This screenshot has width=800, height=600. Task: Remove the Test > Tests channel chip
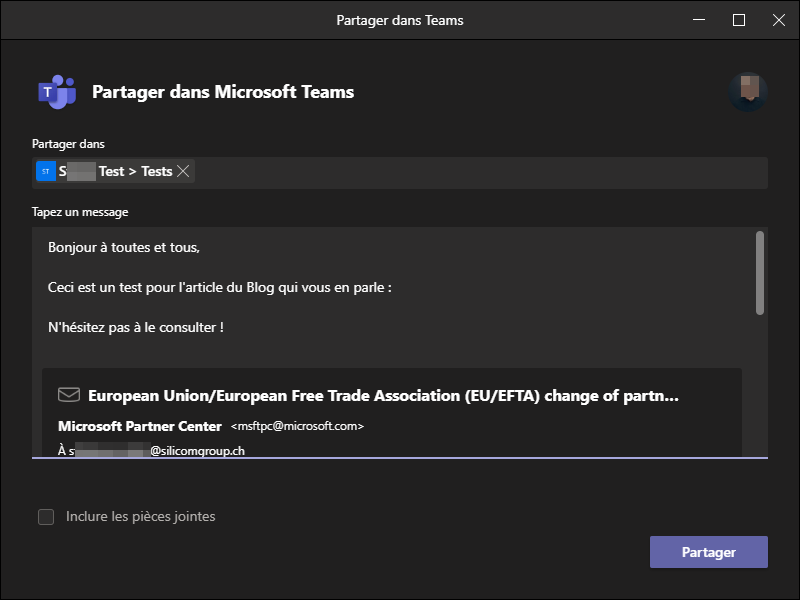click(183, 171)
